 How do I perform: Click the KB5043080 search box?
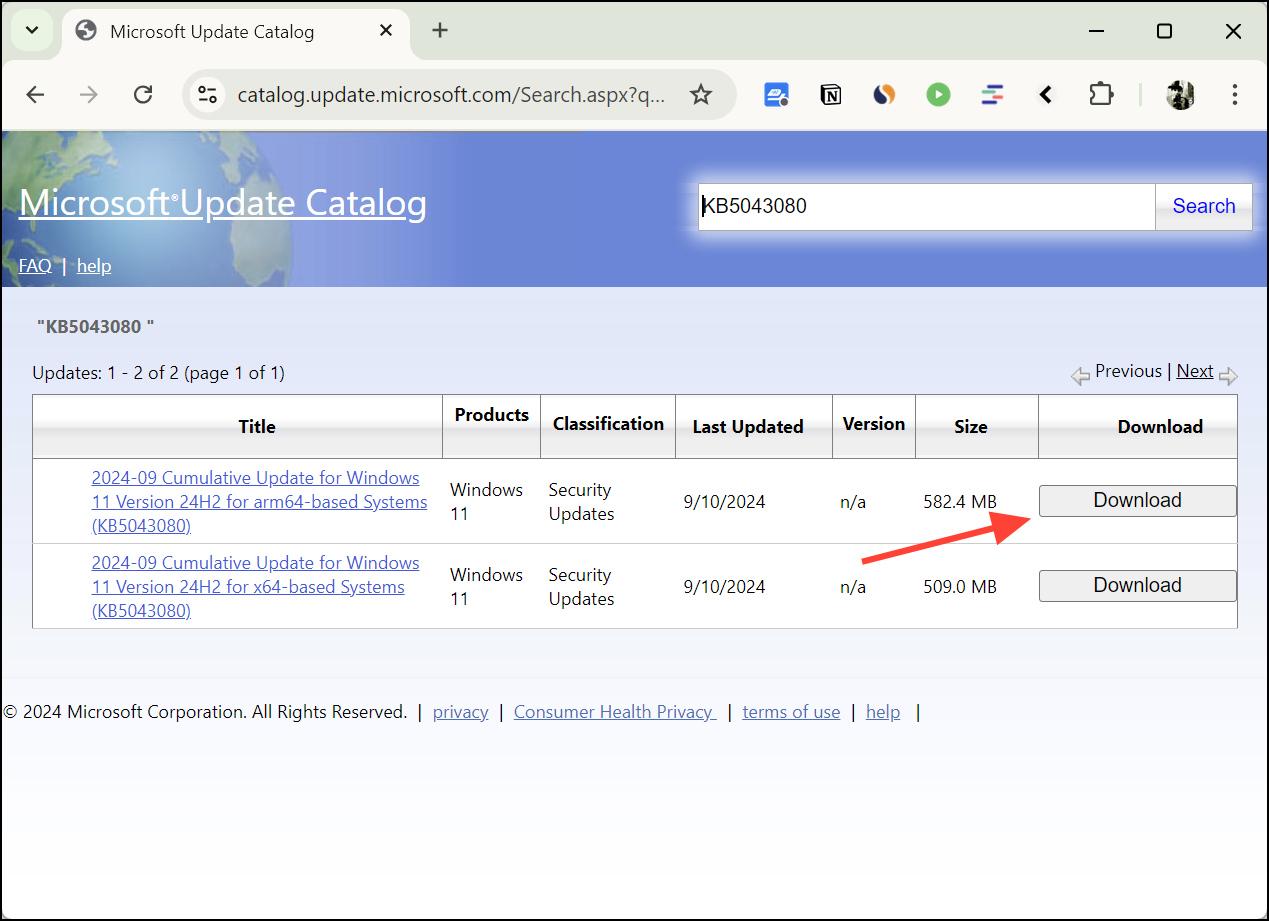point(927,207)
